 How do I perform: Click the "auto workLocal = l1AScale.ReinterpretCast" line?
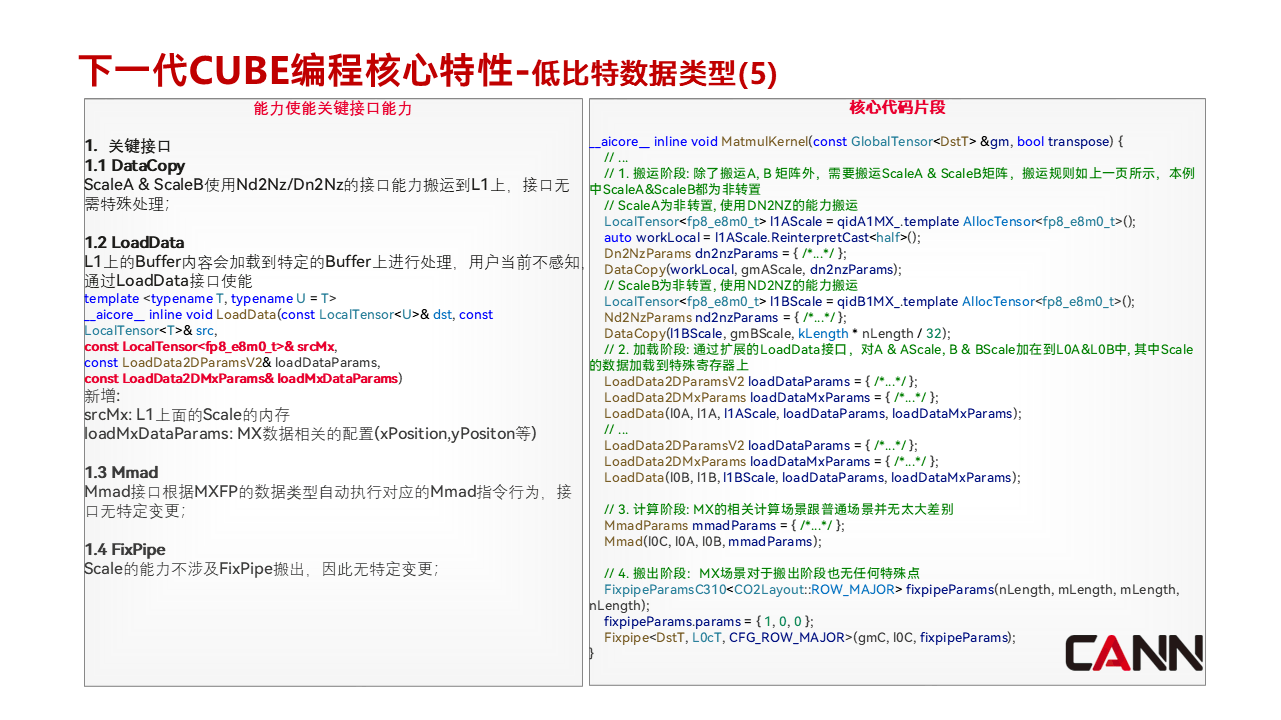click(x=762, y=237)
